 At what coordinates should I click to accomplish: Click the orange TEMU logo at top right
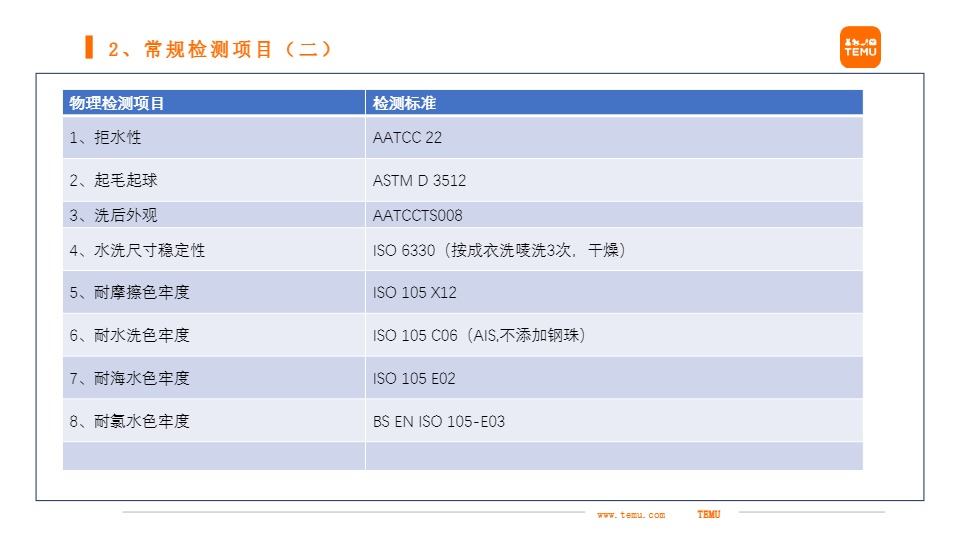pyautogui.click(x=860, y=47)
